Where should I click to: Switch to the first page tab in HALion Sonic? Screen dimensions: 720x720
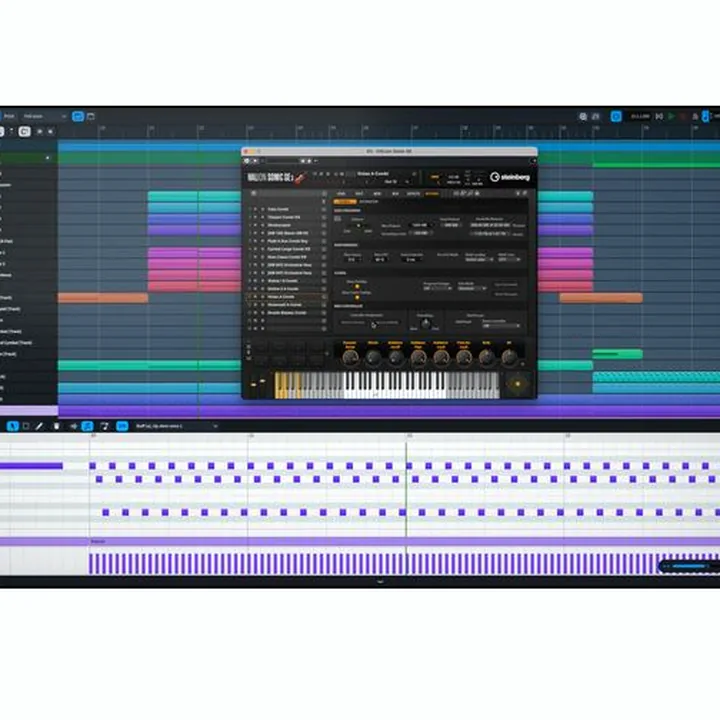[341, 194]
